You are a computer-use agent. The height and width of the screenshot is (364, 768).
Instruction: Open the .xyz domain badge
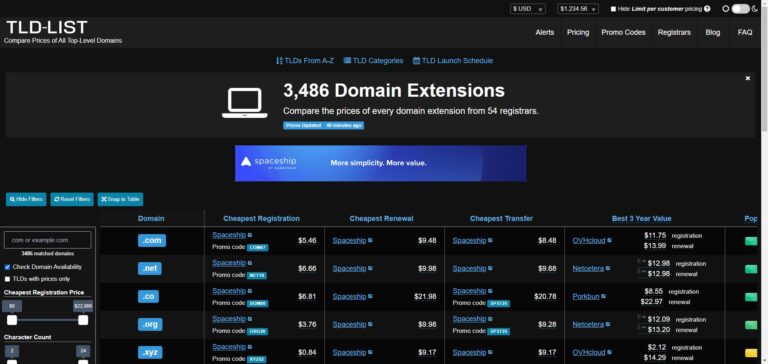point(150,352)
